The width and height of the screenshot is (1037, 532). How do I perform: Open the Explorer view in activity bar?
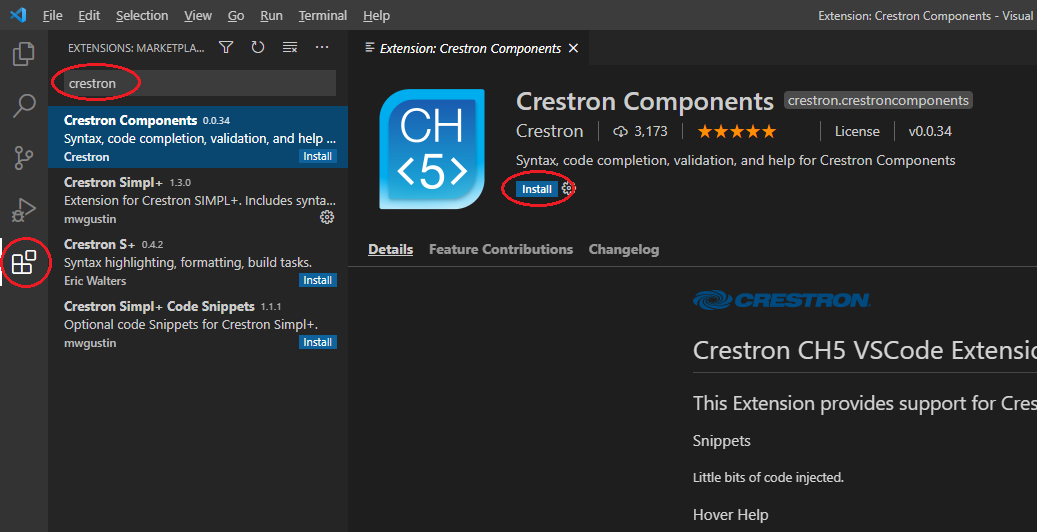click(24, 54)
